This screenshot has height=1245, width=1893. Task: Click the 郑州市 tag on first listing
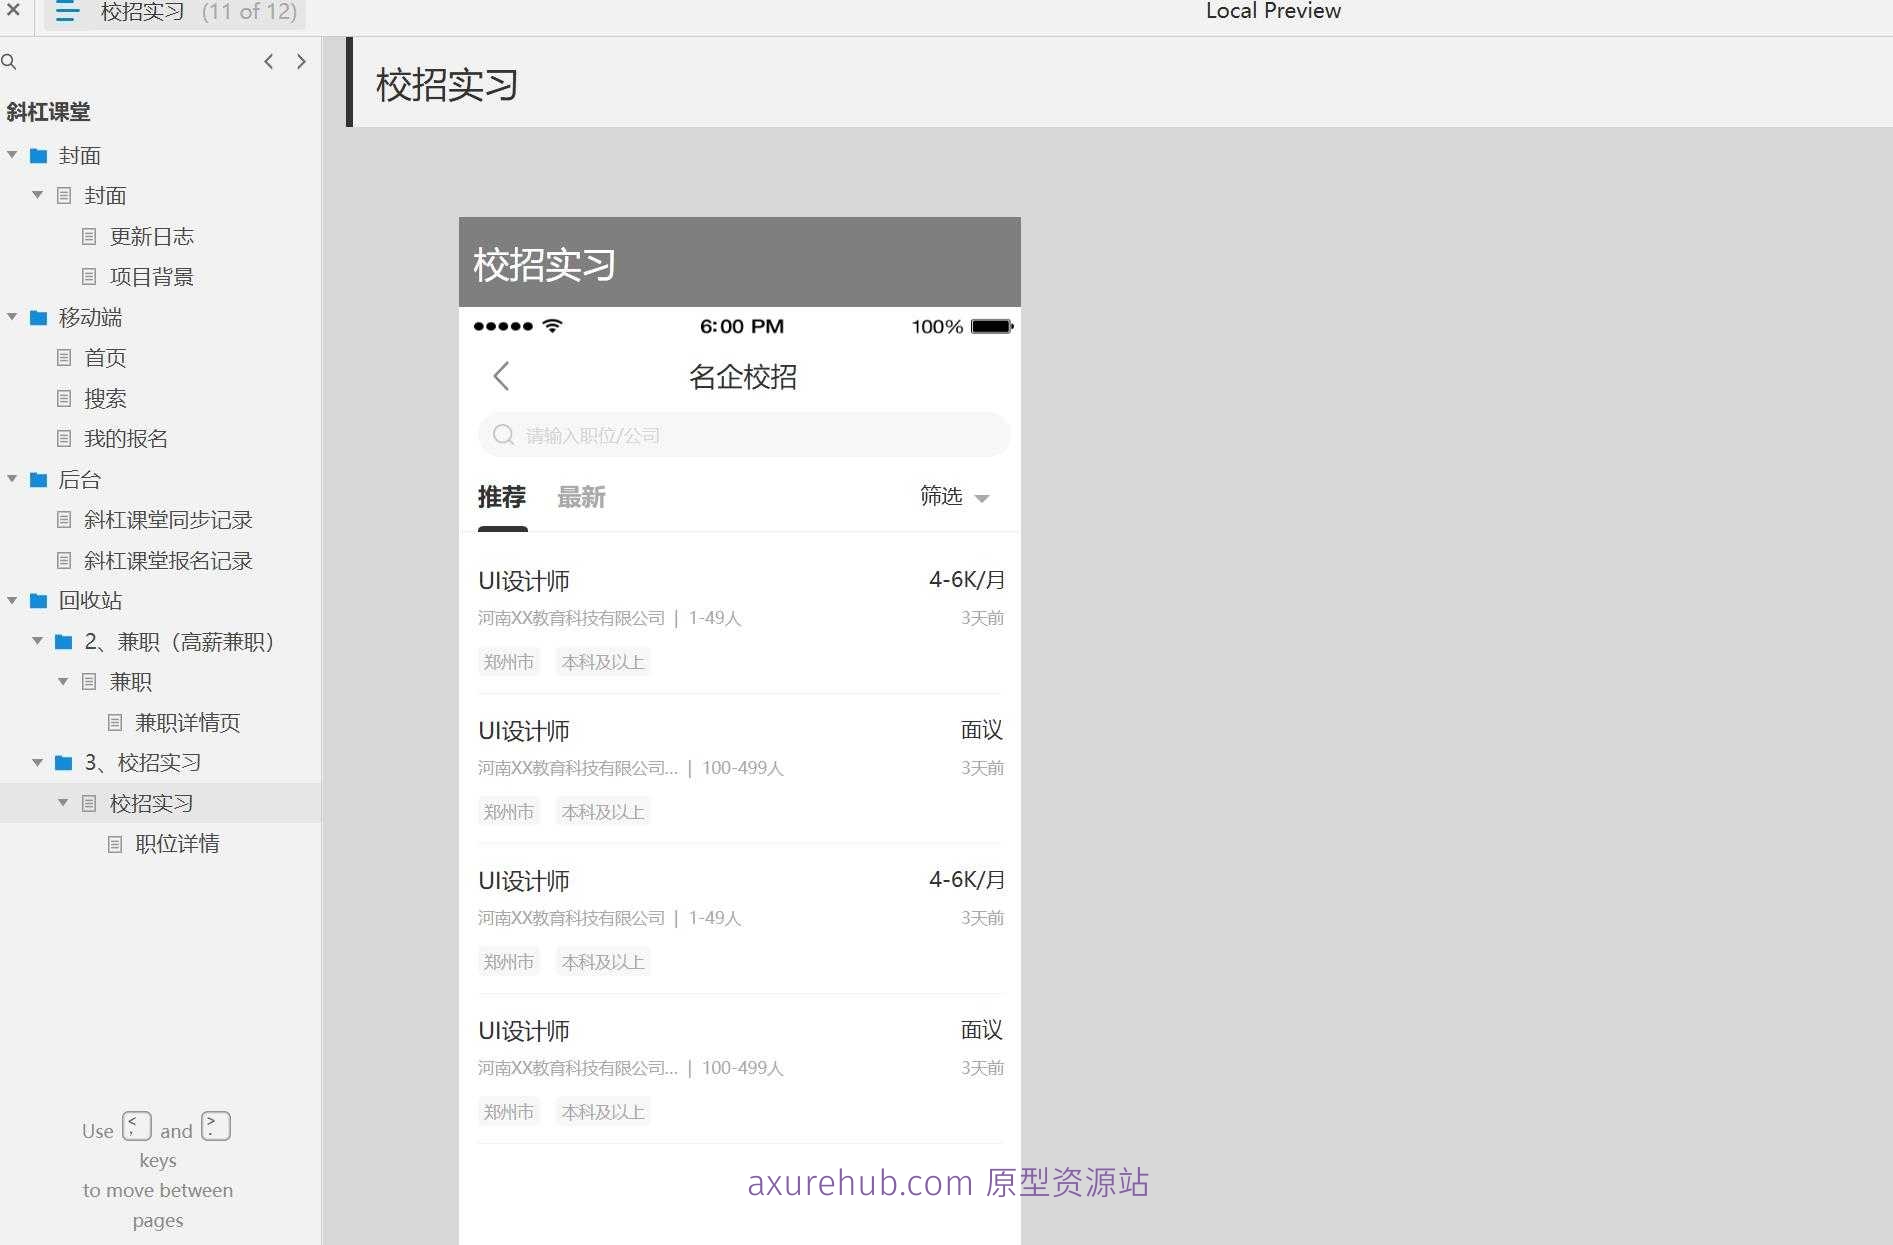(508, 662)
